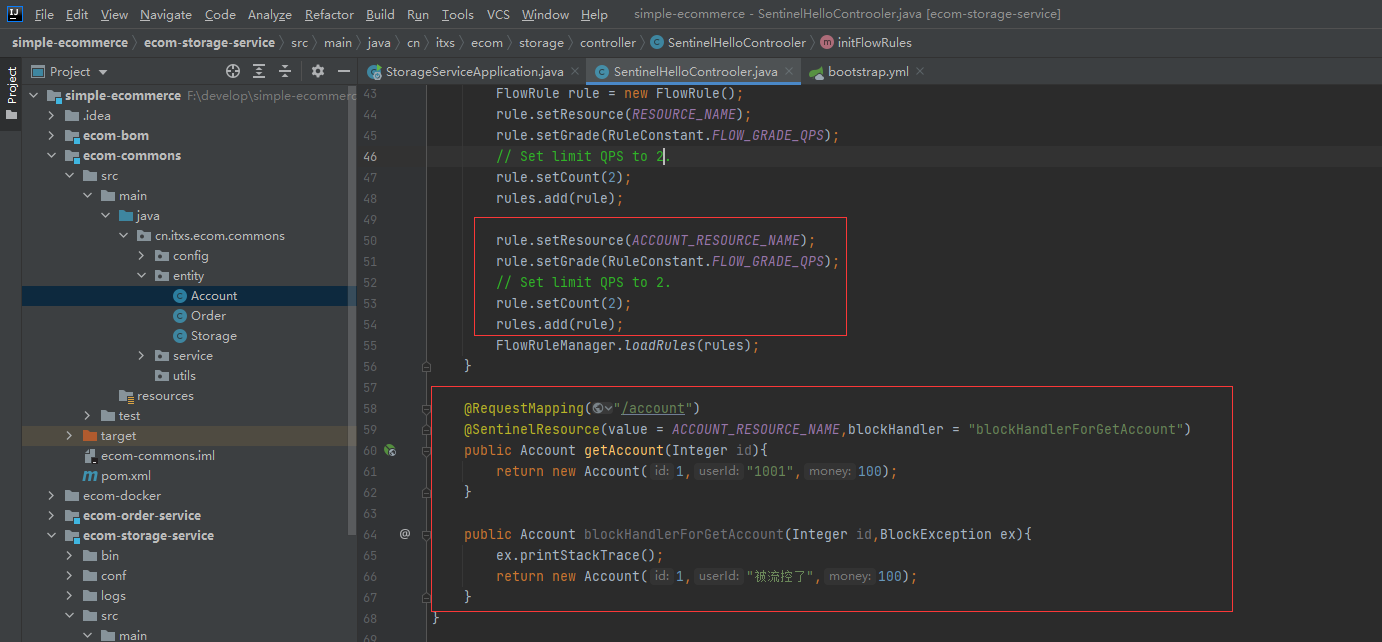Click the resources folder icon
This screenshot has width=1382, height=642.
pos(126,396)
